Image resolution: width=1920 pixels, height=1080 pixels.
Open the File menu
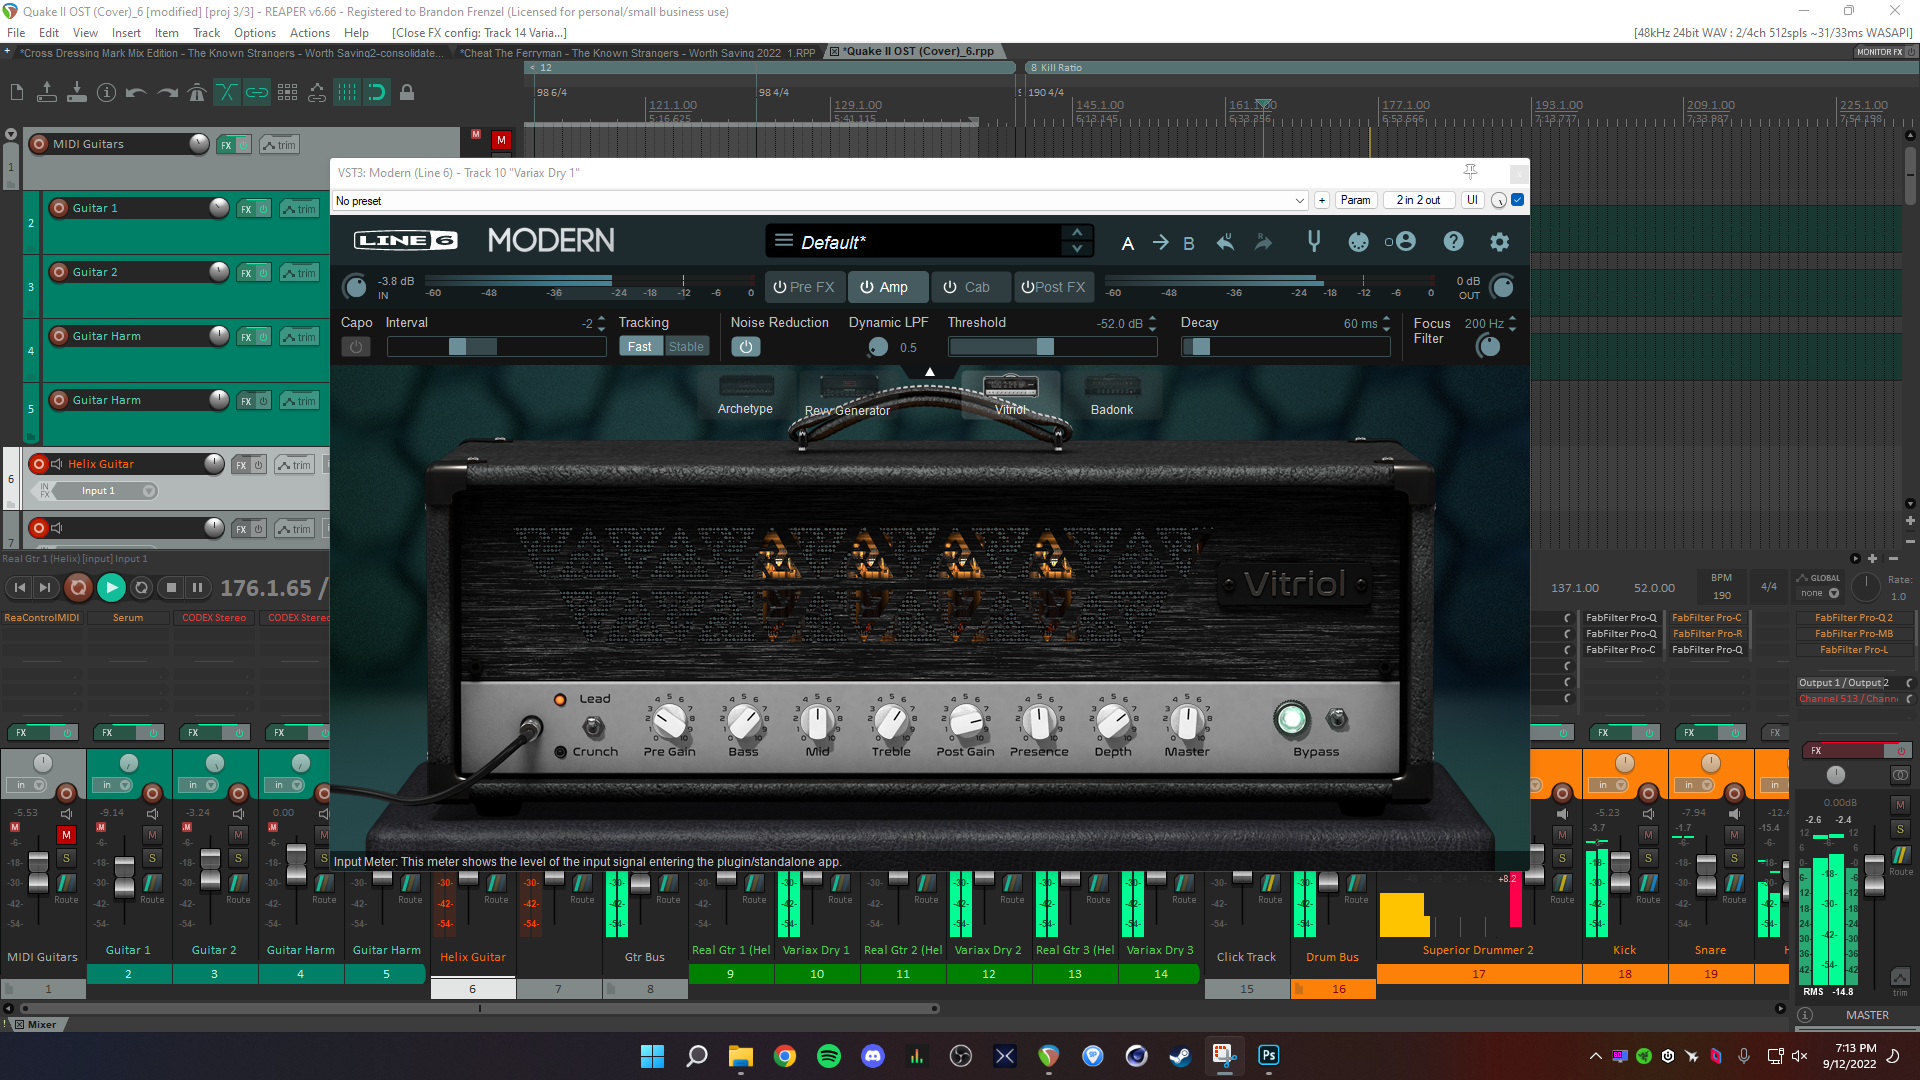(16, 33)
